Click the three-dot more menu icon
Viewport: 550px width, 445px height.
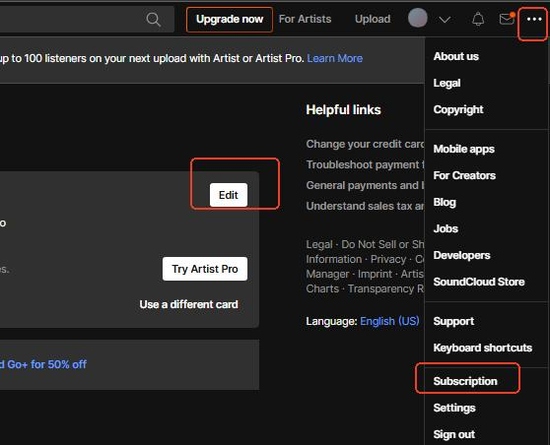(x=534, y=19)
